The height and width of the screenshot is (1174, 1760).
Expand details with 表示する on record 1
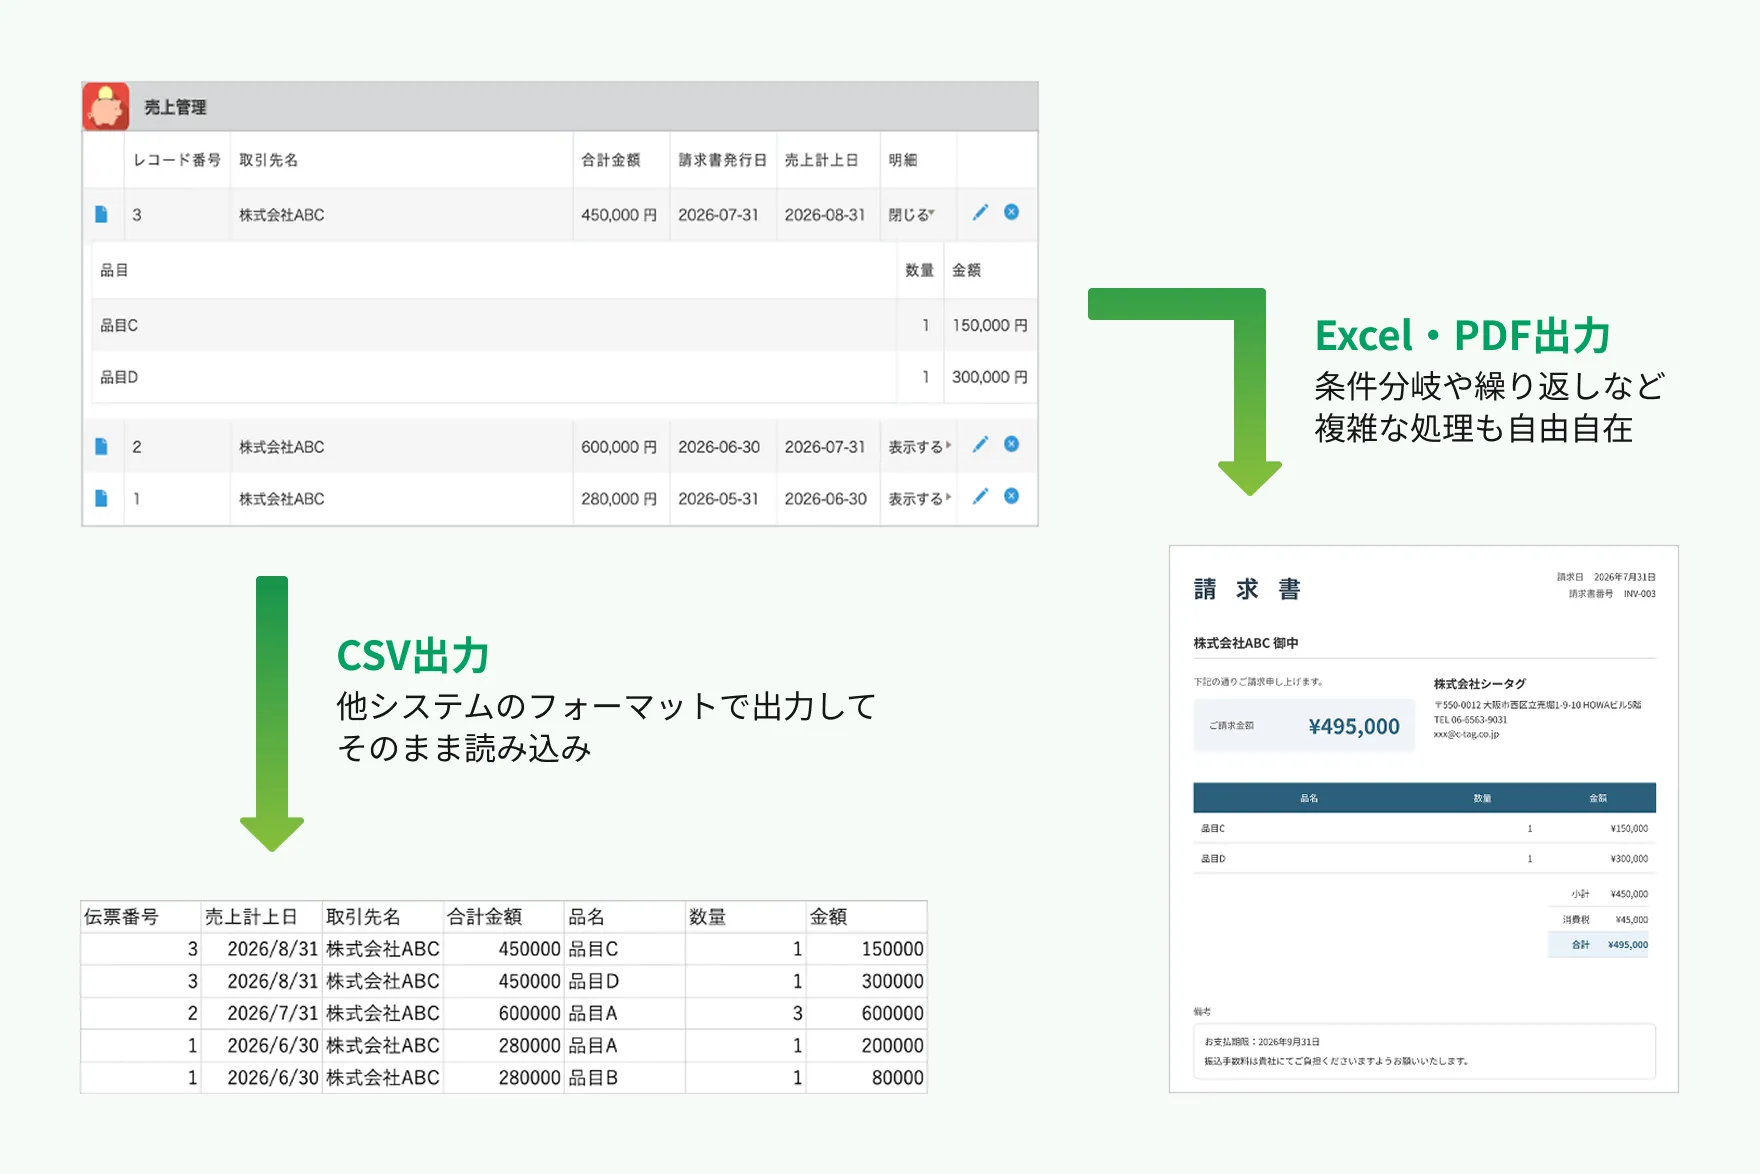tap(920, 499)
